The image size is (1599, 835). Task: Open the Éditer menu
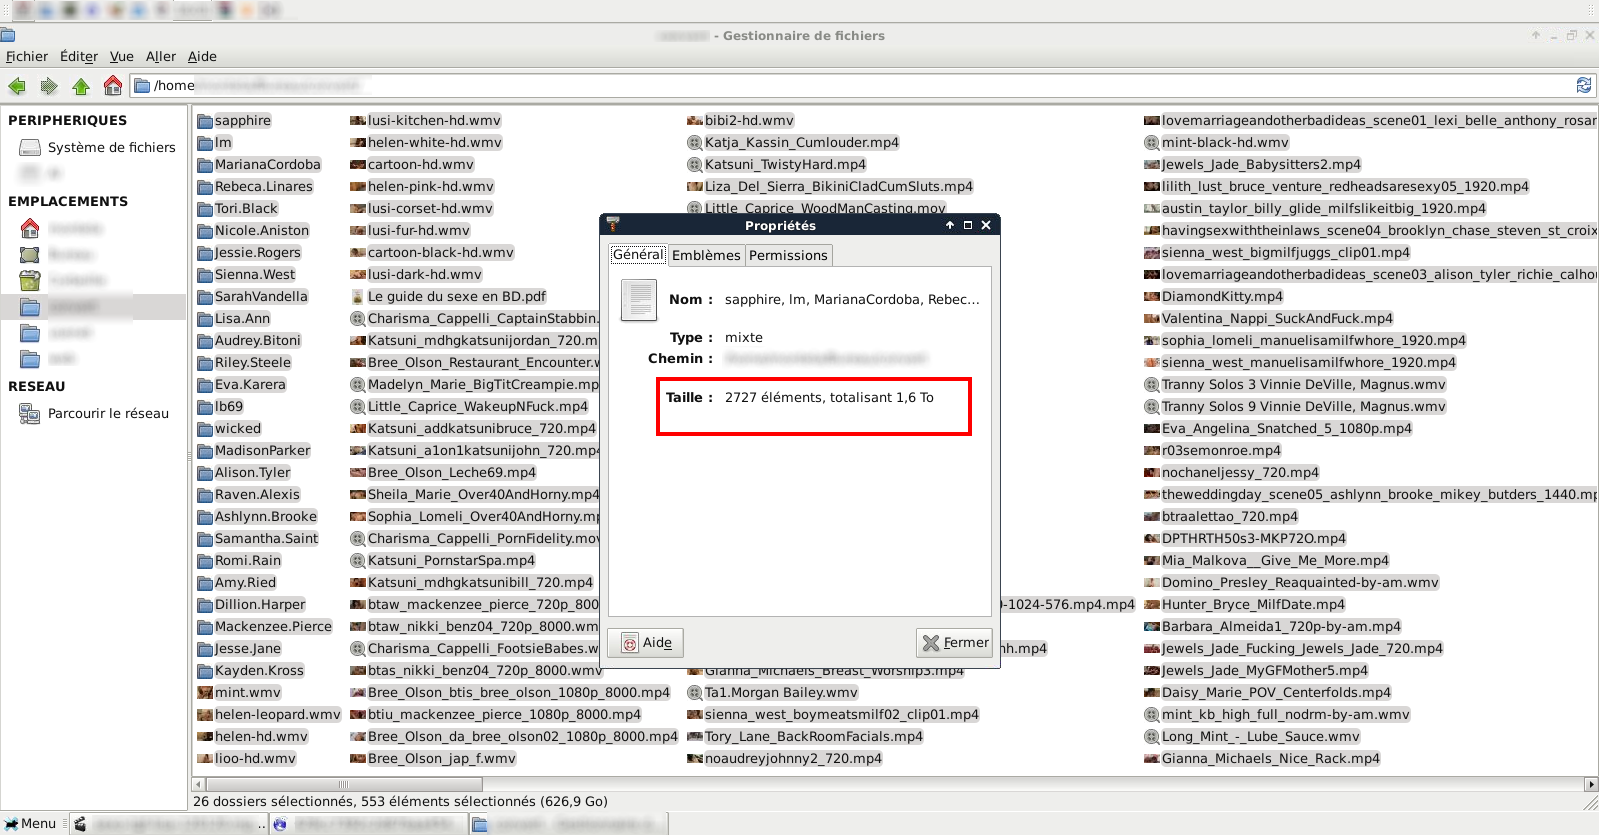click(79, 57)
